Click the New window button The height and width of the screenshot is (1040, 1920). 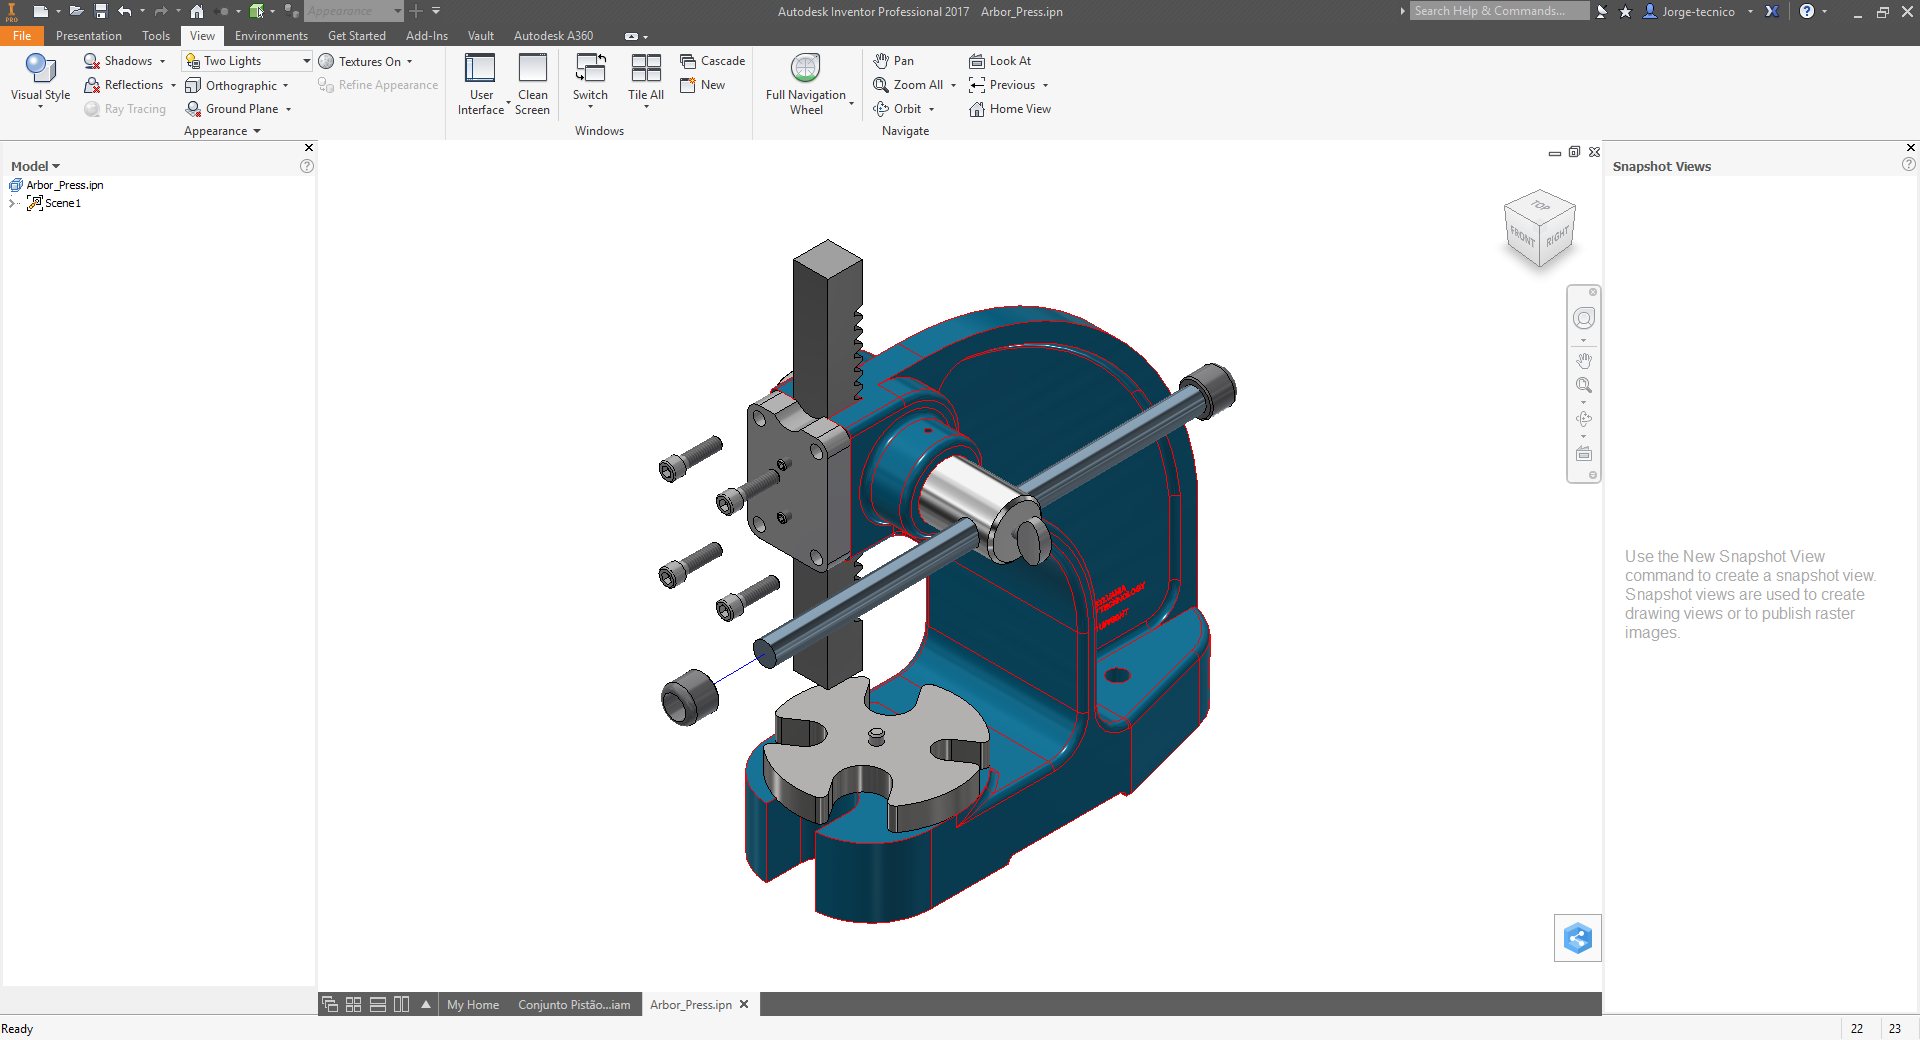click(703, 85)
